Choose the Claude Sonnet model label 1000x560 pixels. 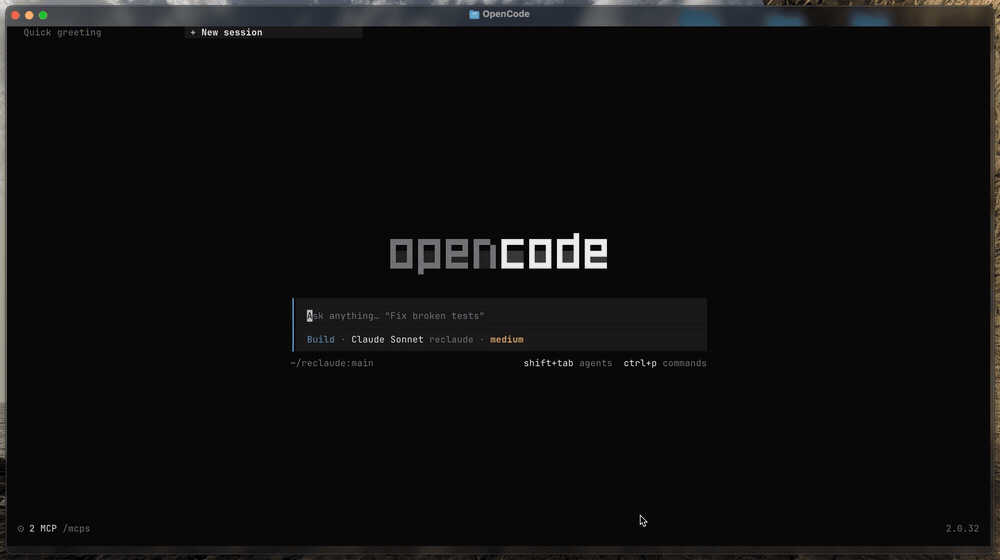387,339
